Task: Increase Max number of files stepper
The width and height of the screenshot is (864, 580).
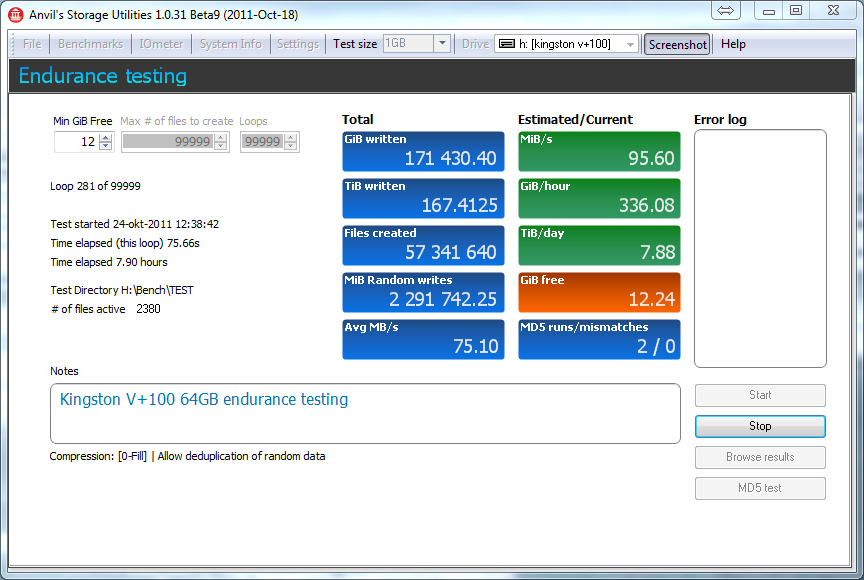Action: (221, 138)
